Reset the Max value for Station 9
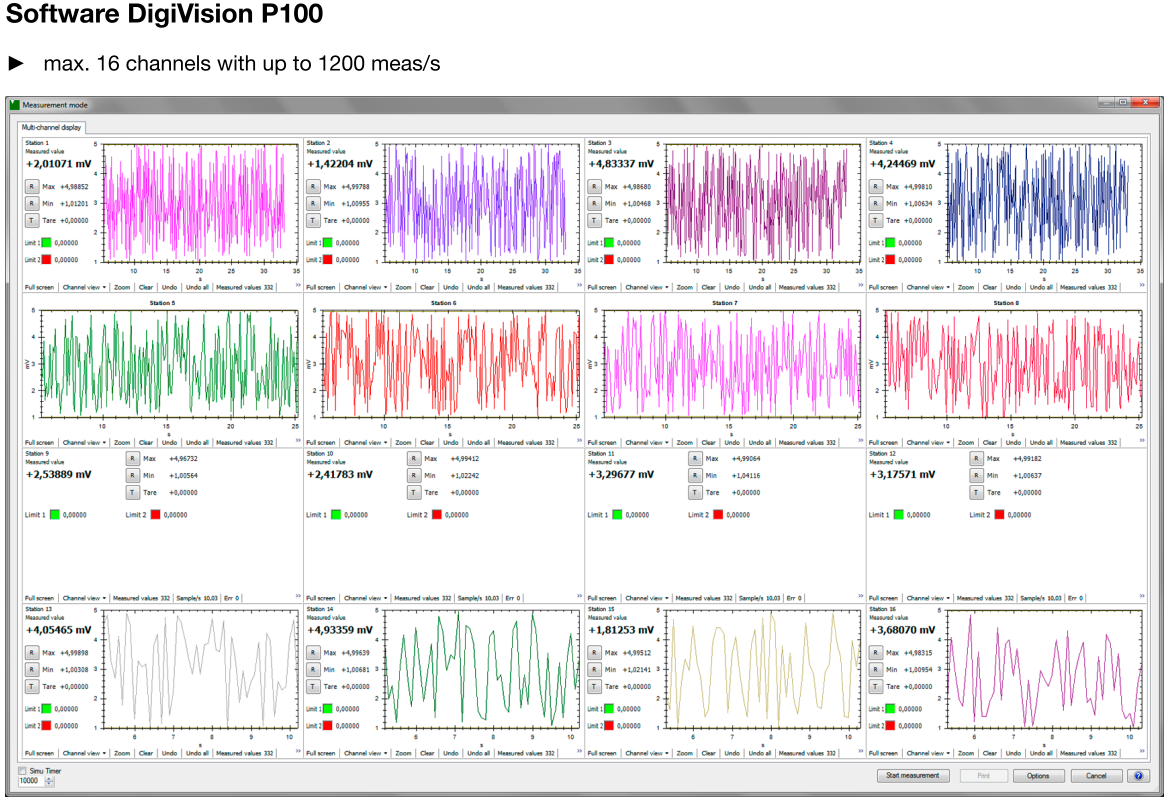Image resolution: width=1172 pixels, height=802 pixels. coord(132,459)
